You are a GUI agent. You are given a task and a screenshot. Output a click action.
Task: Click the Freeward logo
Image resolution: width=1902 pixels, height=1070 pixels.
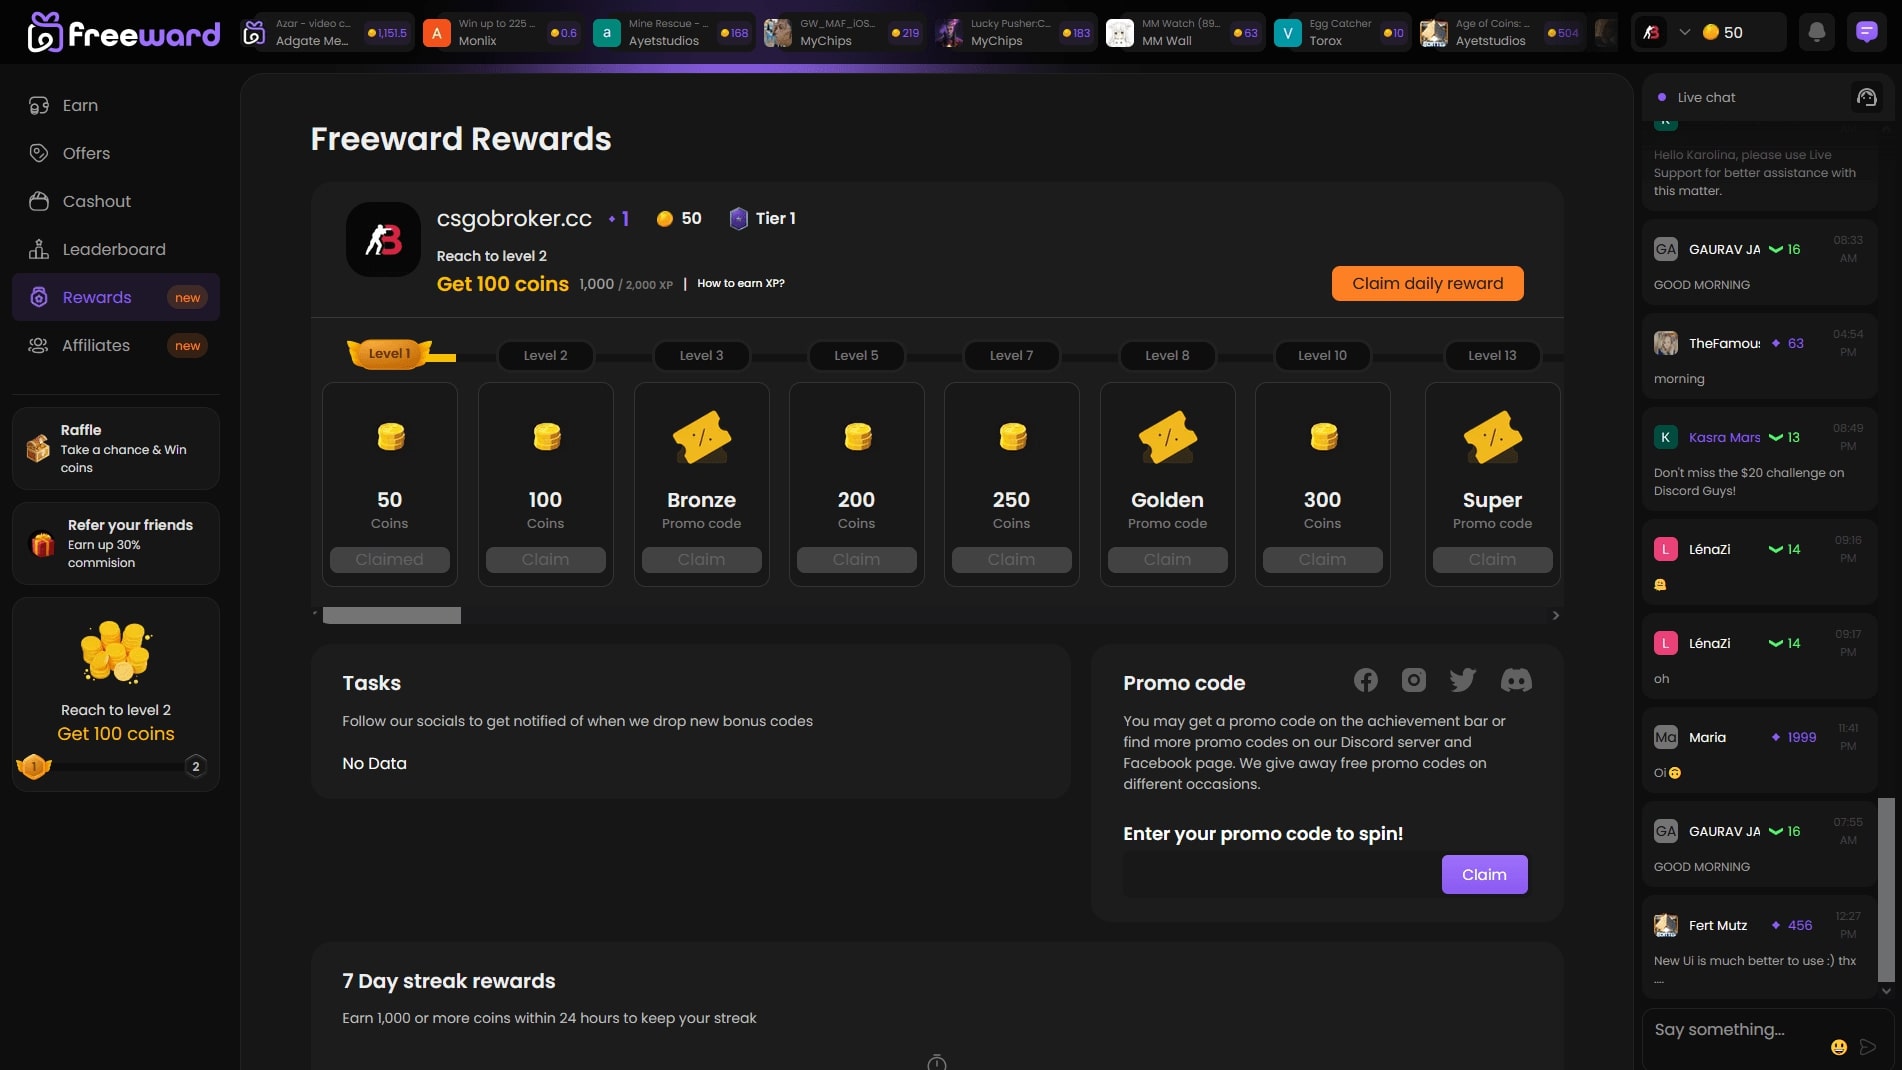pos(124,32)
